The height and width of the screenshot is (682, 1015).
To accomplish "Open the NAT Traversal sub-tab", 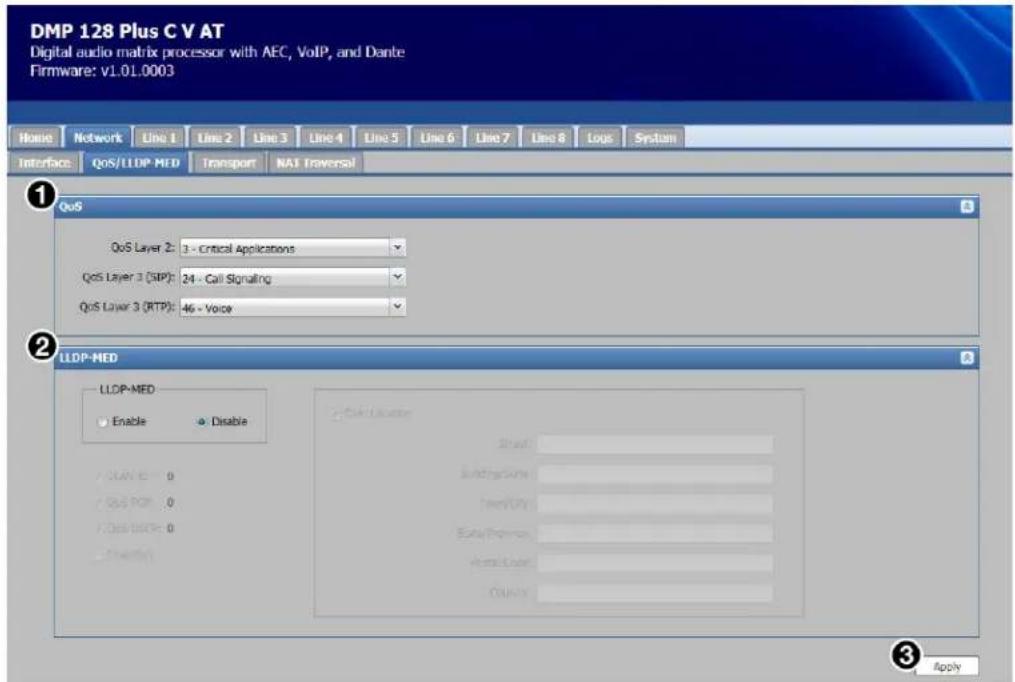I will [x=316, y=163].
